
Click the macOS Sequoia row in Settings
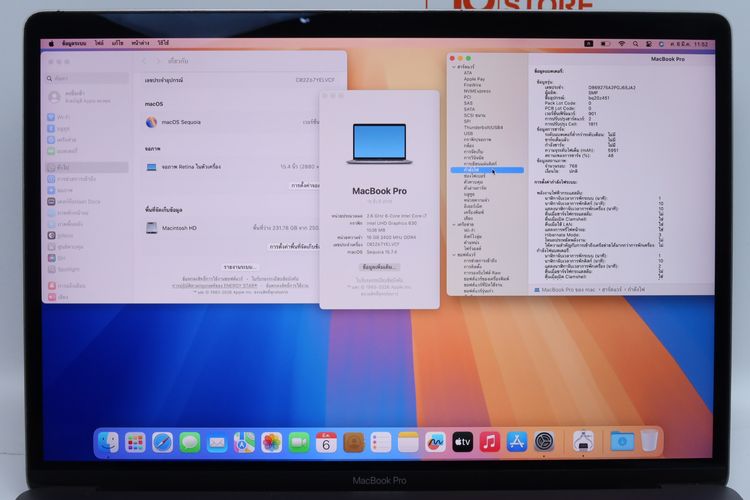click(x=232, y=122)
